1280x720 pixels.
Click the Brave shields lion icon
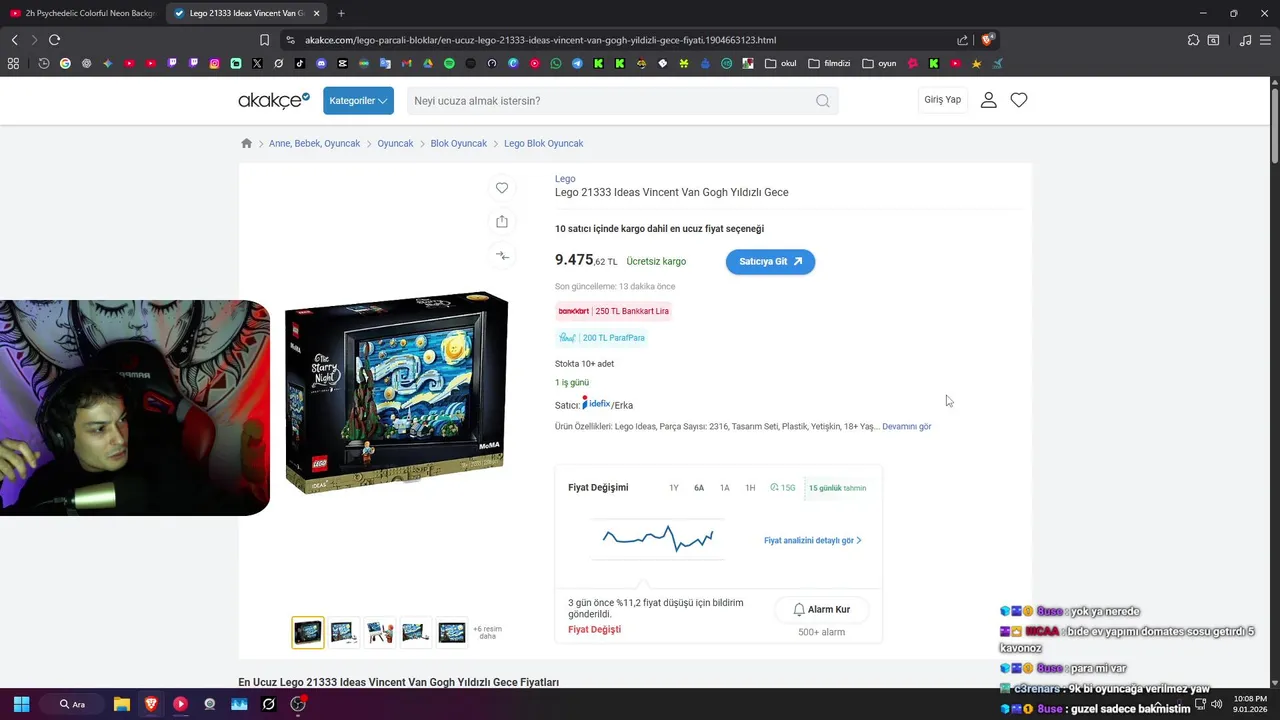click(x=987, y=40)
